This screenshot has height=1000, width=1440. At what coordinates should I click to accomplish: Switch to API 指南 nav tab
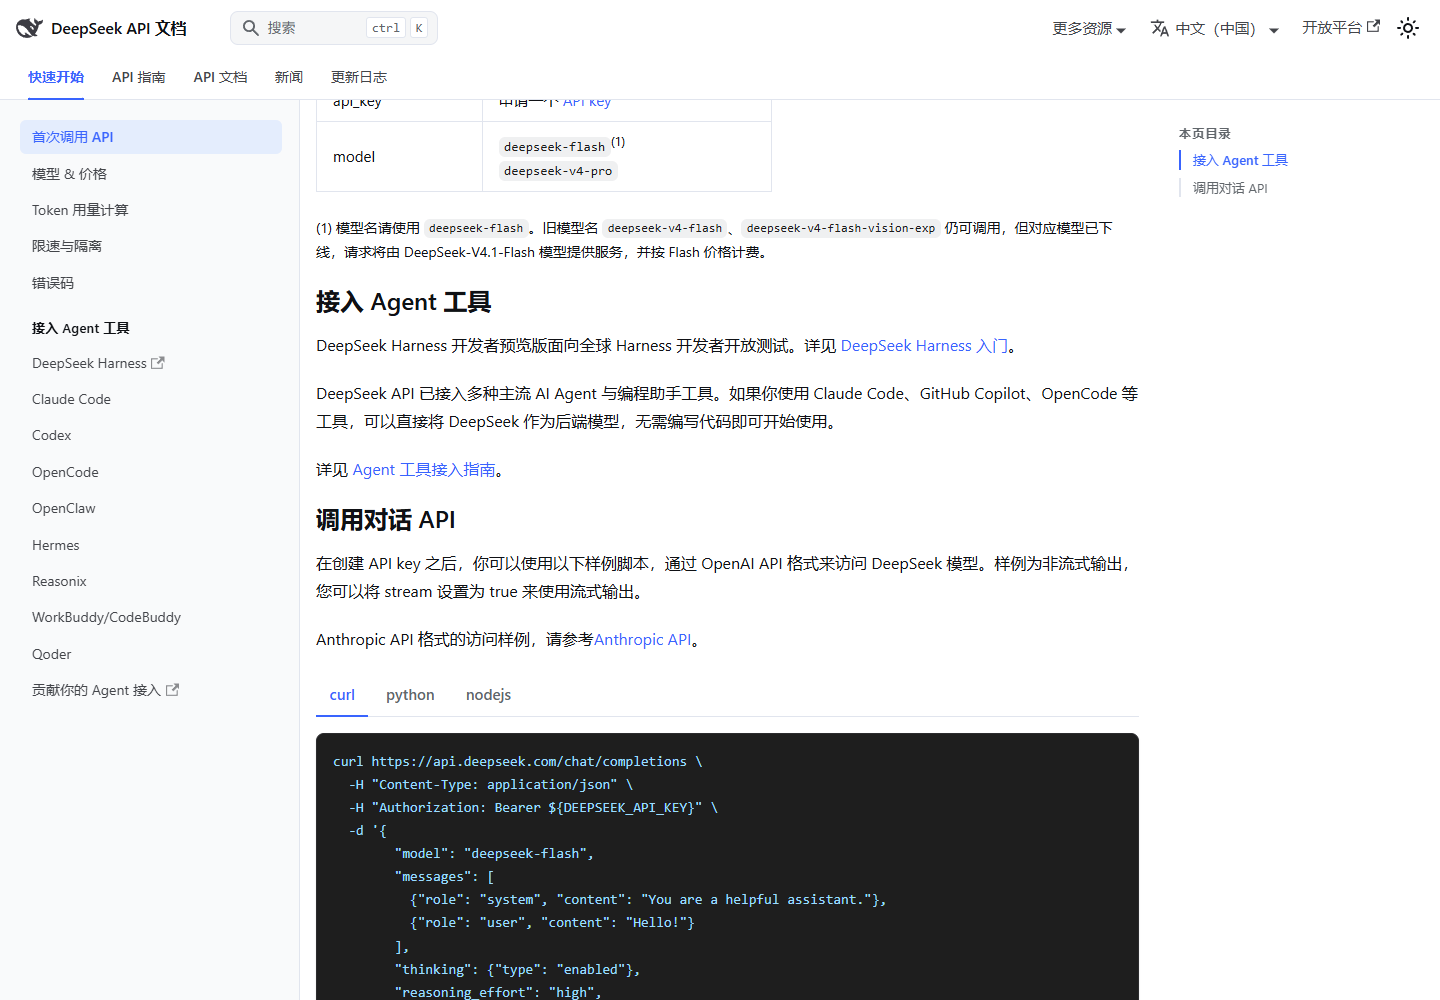139,77
